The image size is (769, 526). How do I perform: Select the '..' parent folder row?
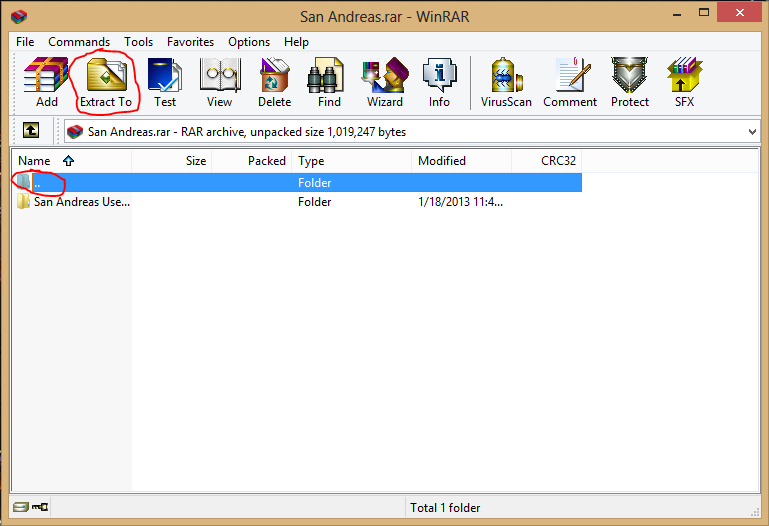(x=297, y=182)
